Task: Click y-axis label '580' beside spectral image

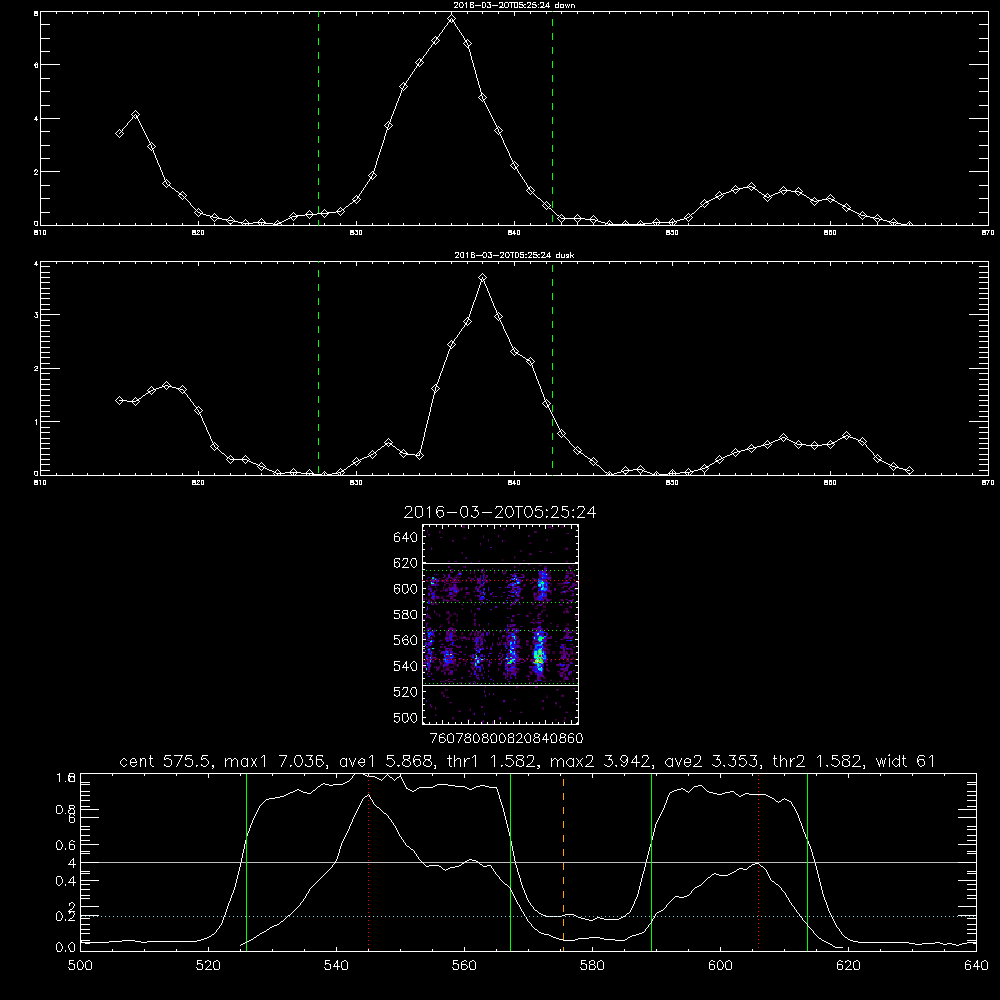Action: click(x=406, y=615)
